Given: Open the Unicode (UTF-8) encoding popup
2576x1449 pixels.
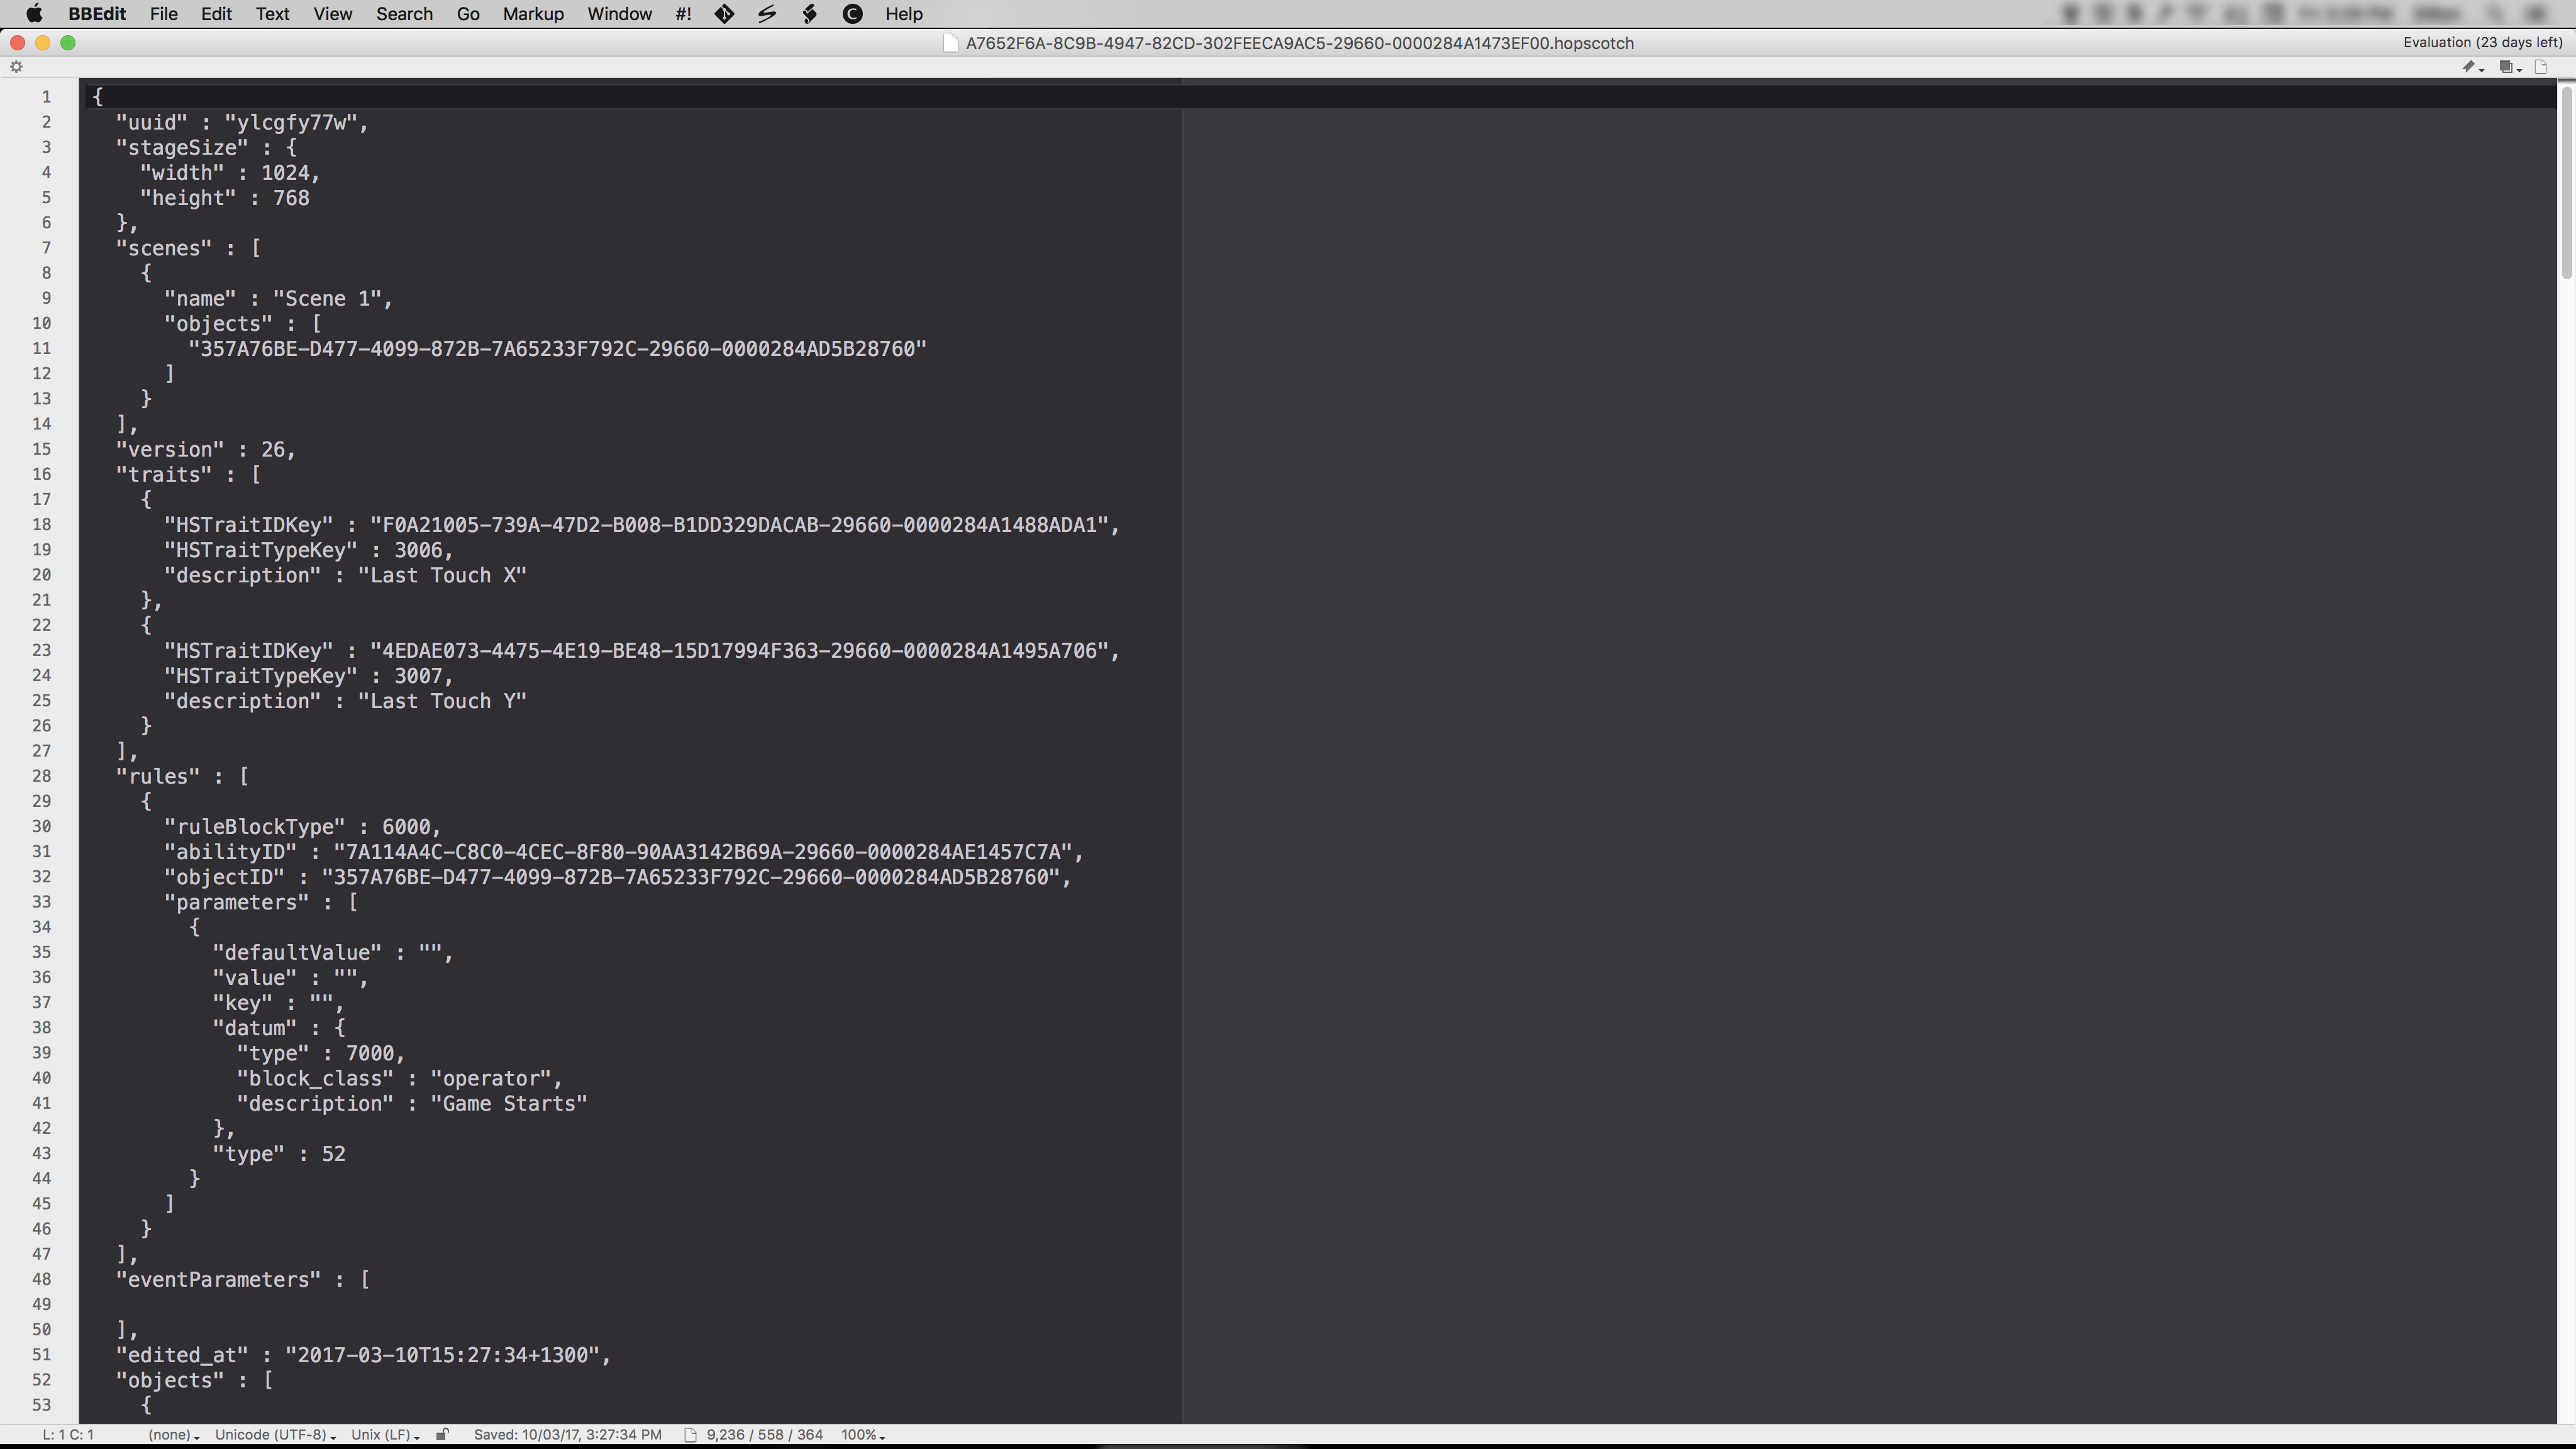Looking at the screenshot, I should click(274, 1435).
